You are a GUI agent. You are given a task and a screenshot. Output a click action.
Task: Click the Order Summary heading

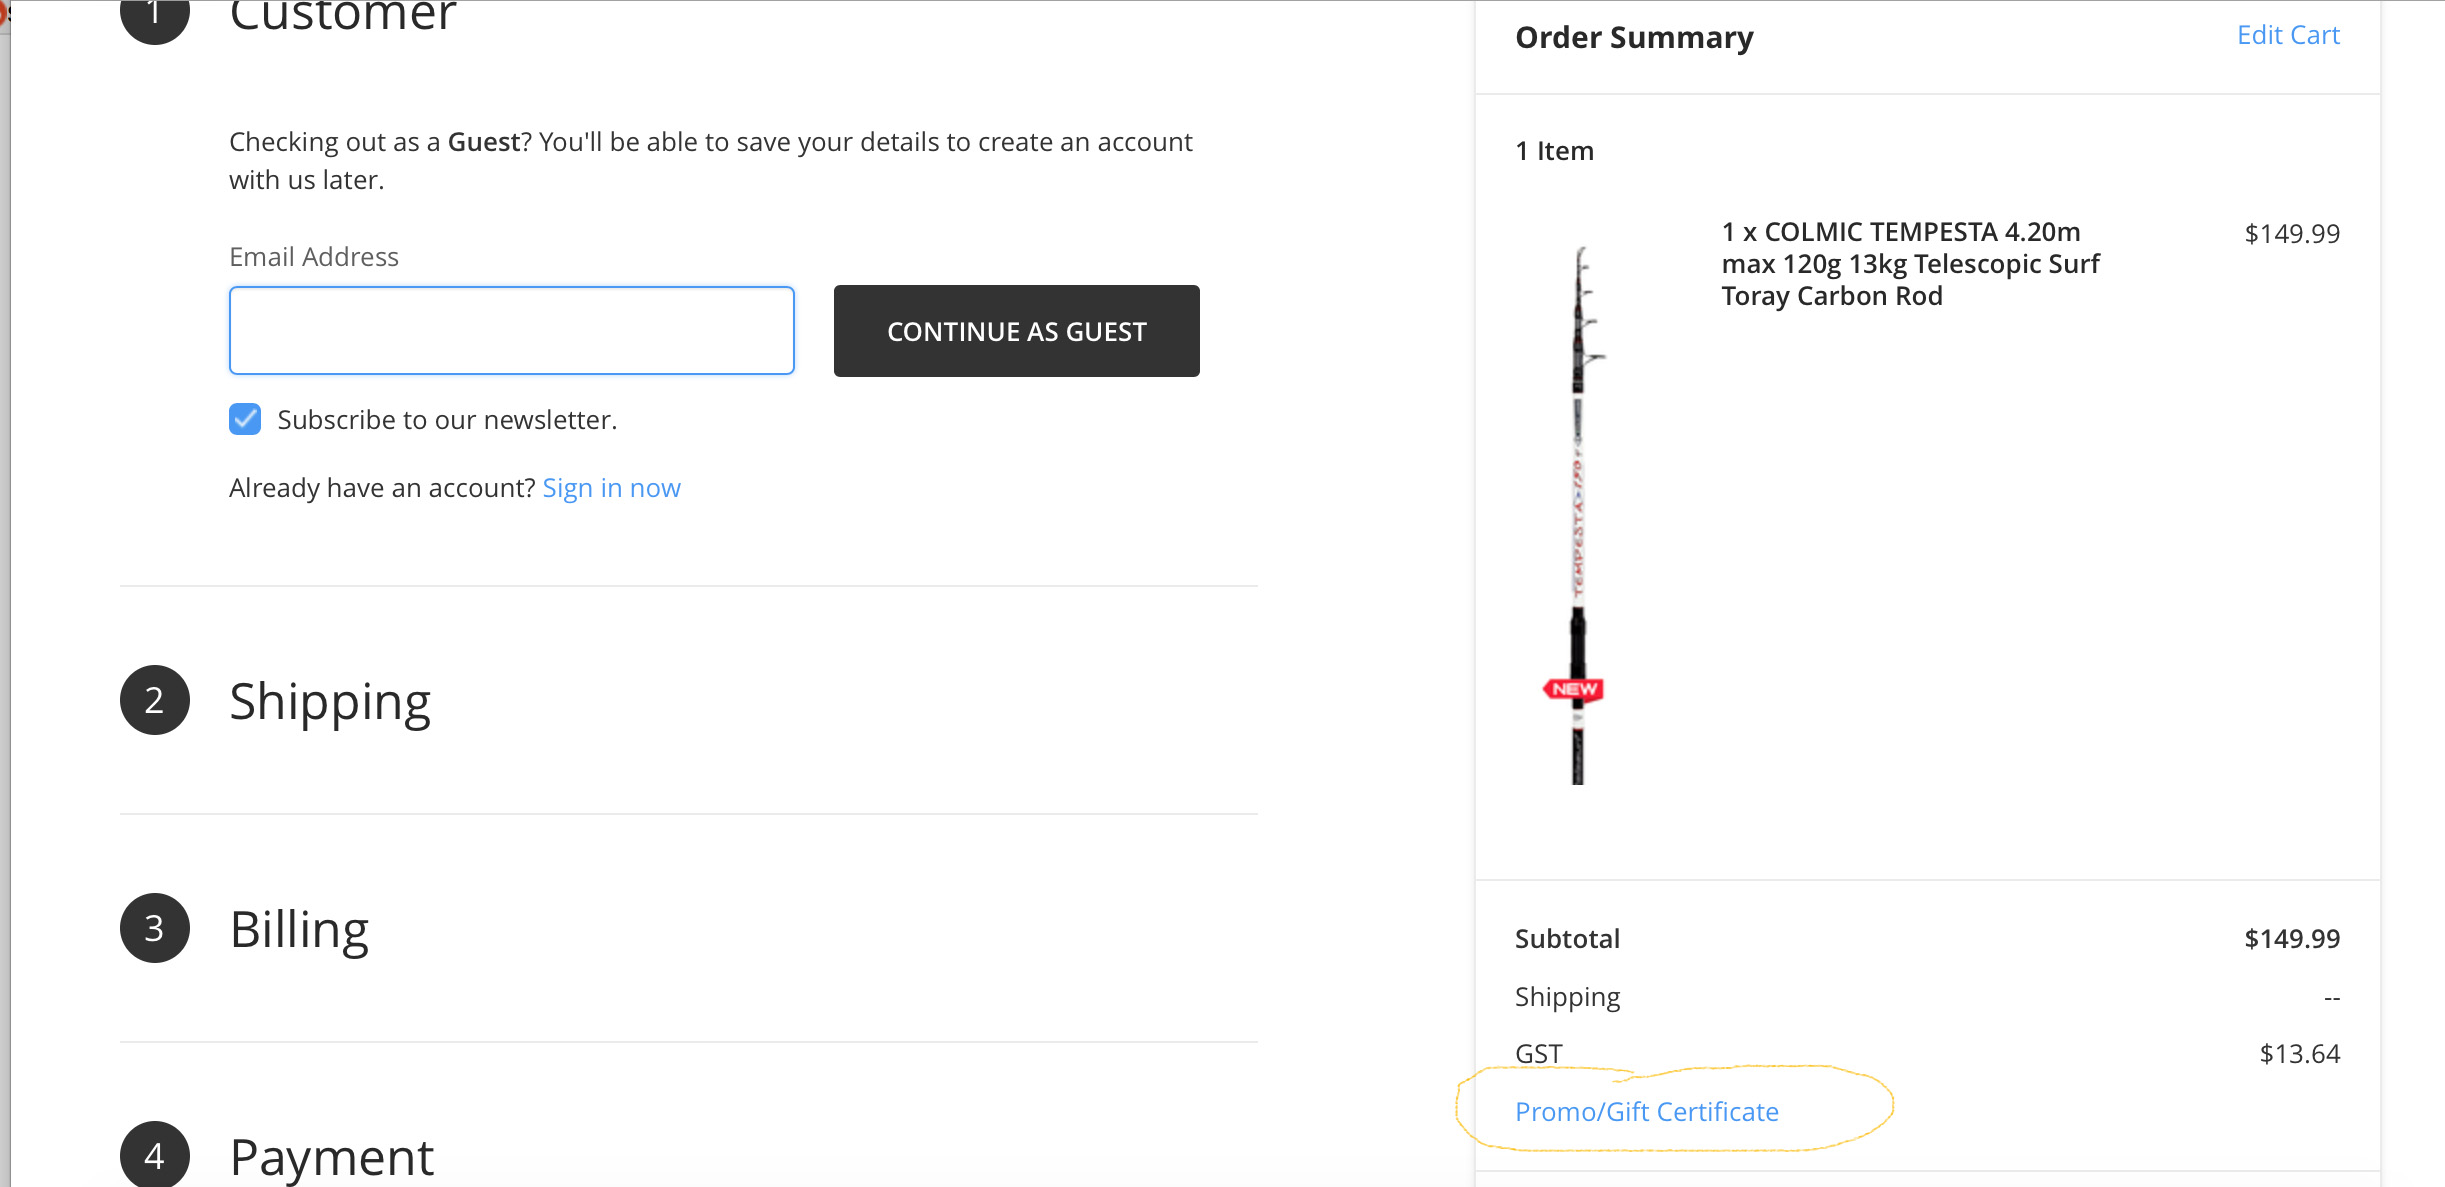[x=1634, y=38]
